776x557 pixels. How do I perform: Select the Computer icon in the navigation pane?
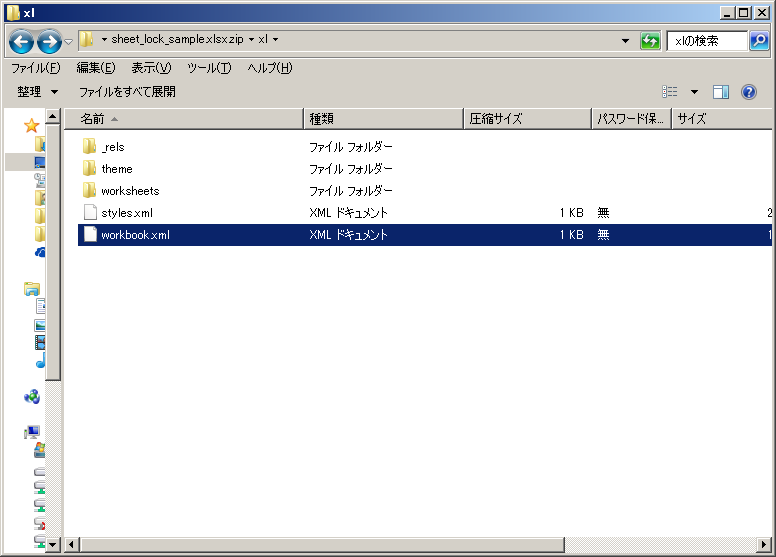(32, 432)
